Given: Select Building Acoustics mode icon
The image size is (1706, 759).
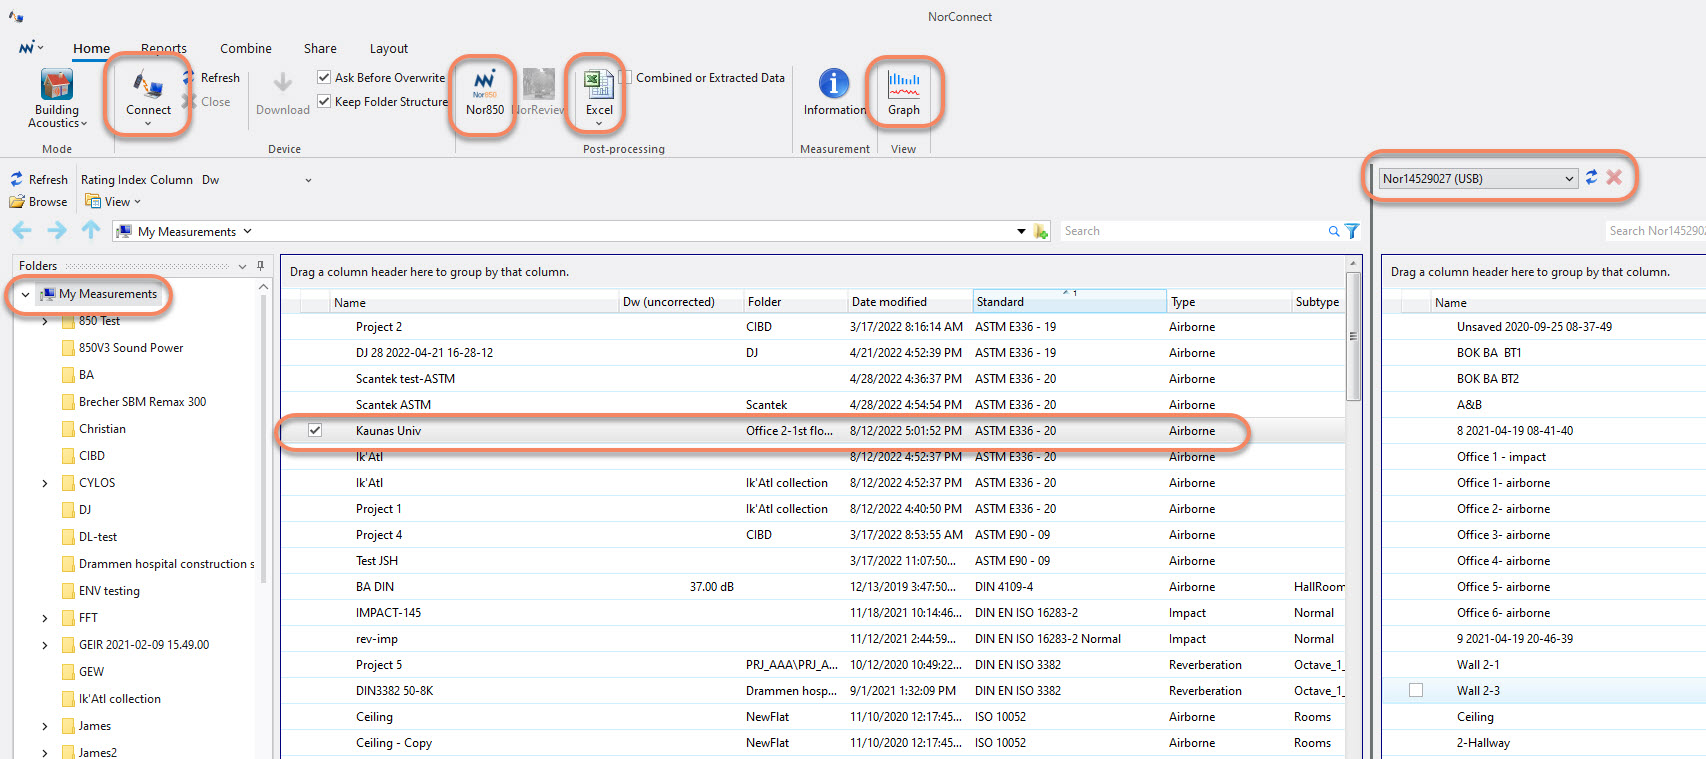Looking at the screenshot, I should pos(57,87).
